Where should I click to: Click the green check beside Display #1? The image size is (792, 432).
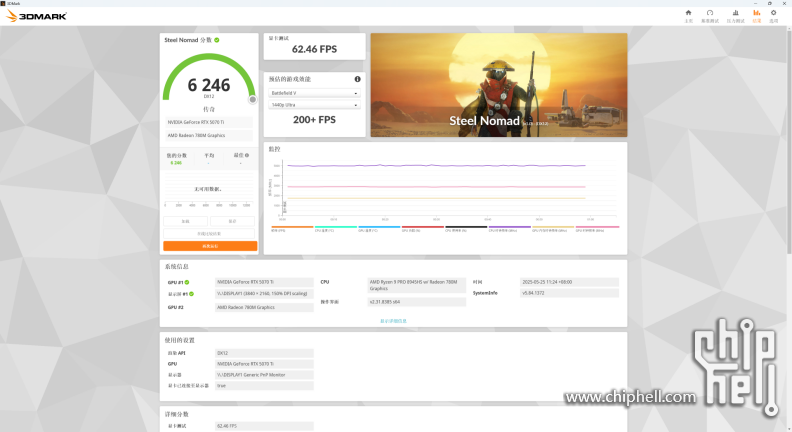click(191, 294)
